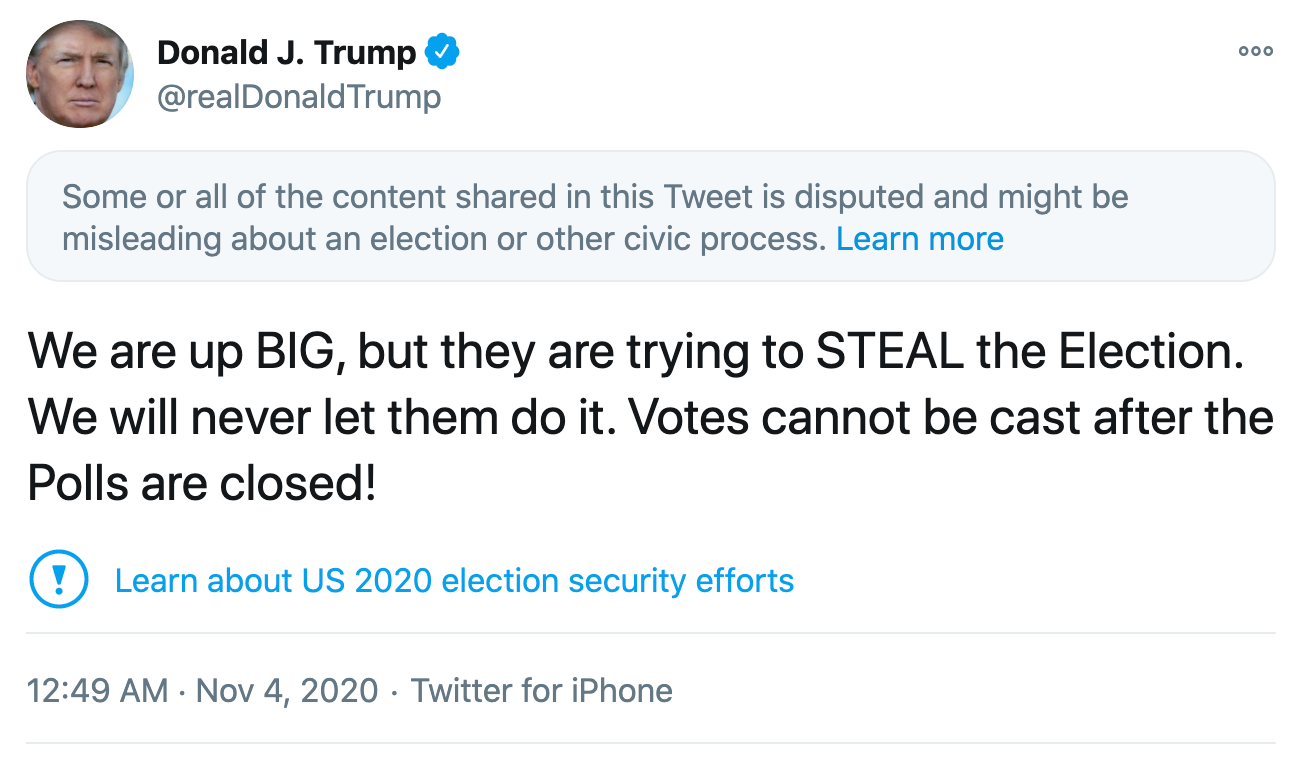Screen dimensions: 1302x764
Task: Click the word BIG in the tweet
Action: coord(299,351)
